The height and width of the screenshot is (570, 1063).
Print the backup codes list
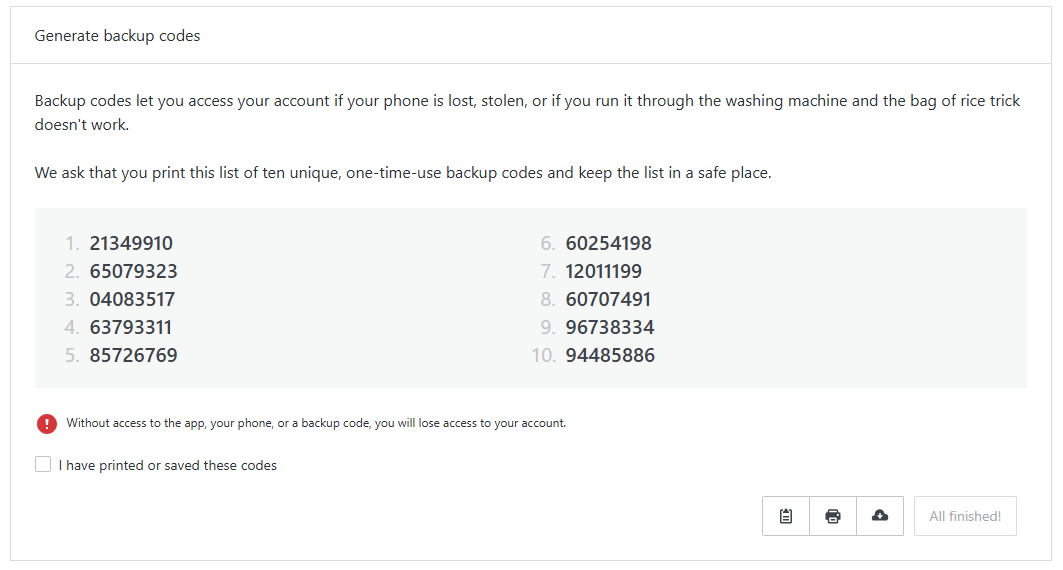click(833, 516)
